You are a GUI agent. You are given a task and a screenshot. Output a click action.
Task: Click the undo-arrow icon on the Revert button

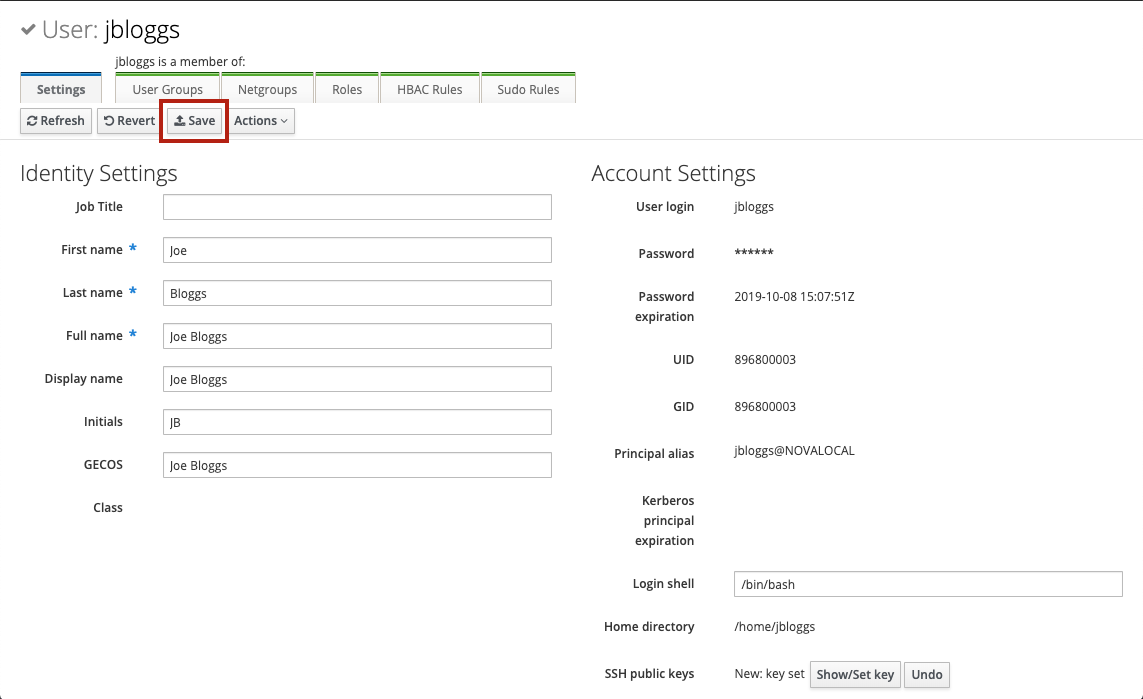coord(110,120)
